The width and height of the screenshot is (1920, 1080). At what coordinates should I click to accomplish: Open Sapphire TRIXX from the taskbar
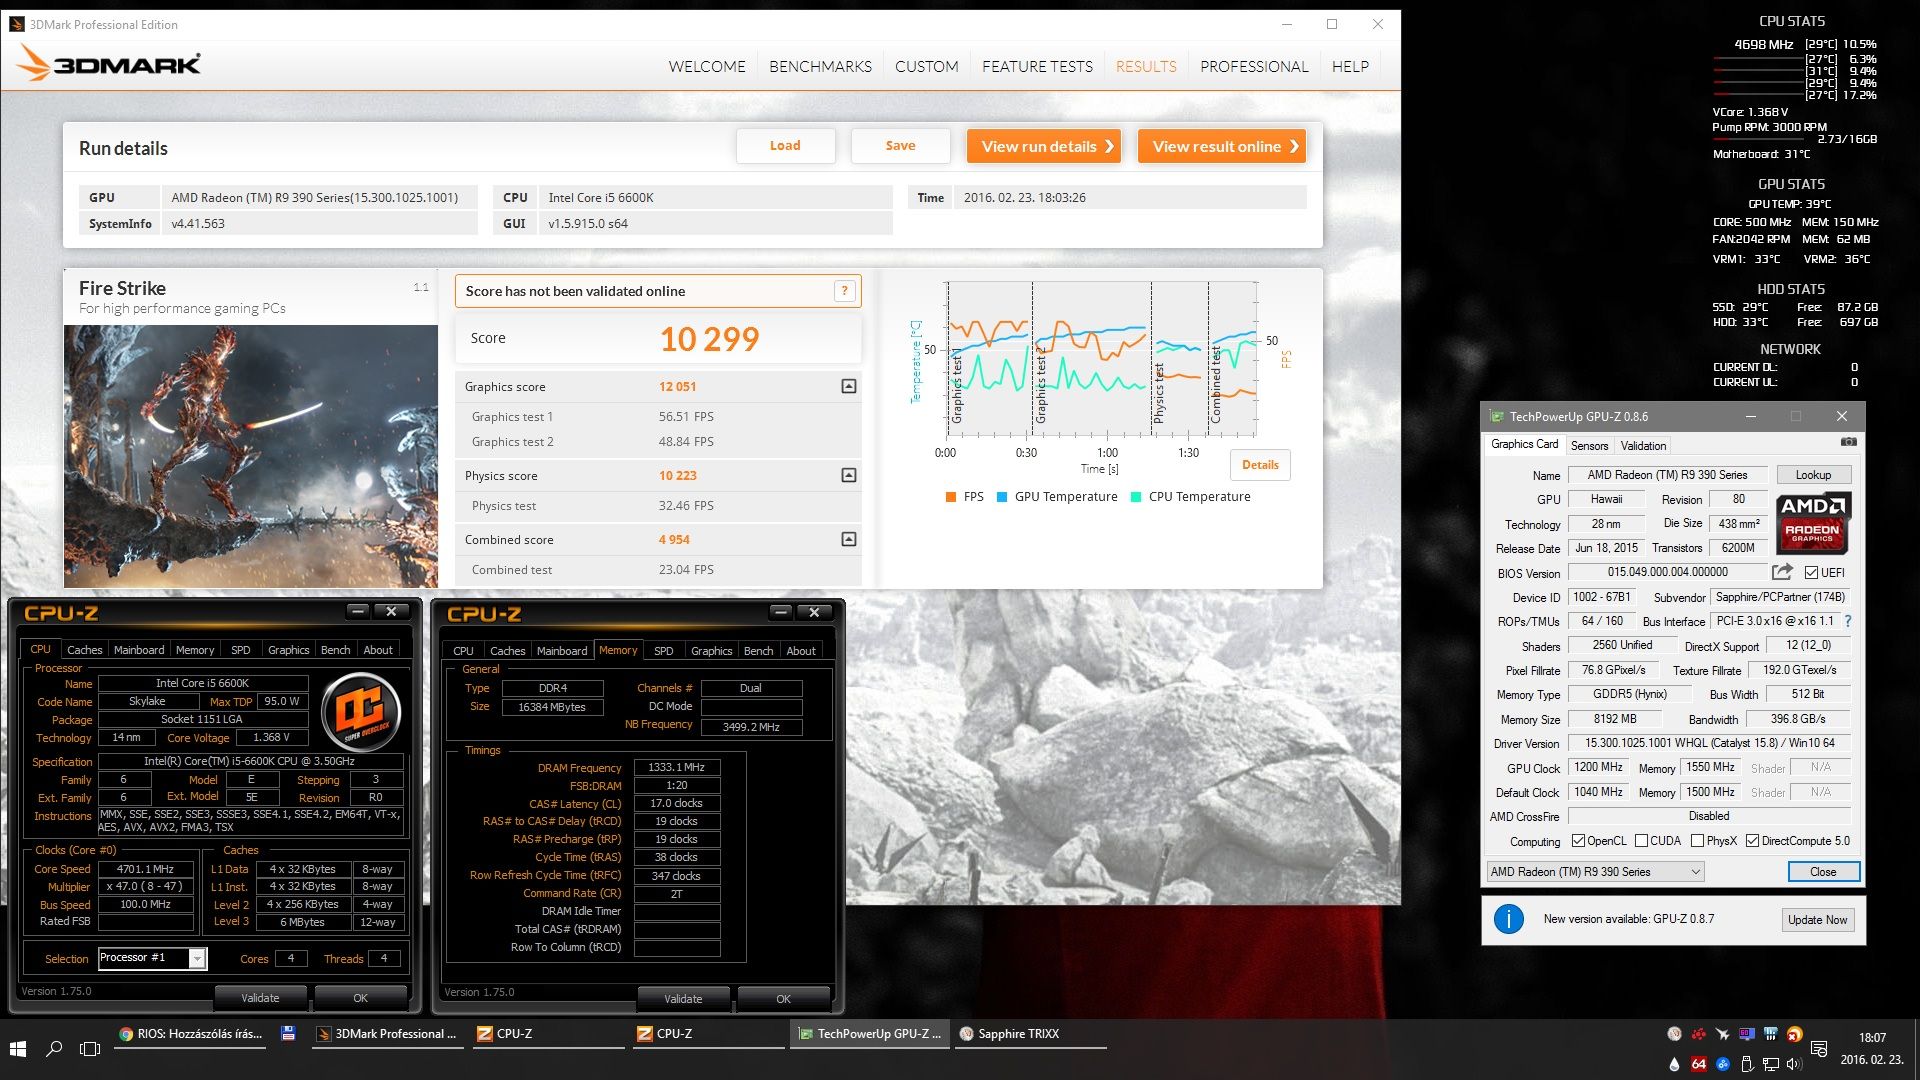point(1010,1034)
